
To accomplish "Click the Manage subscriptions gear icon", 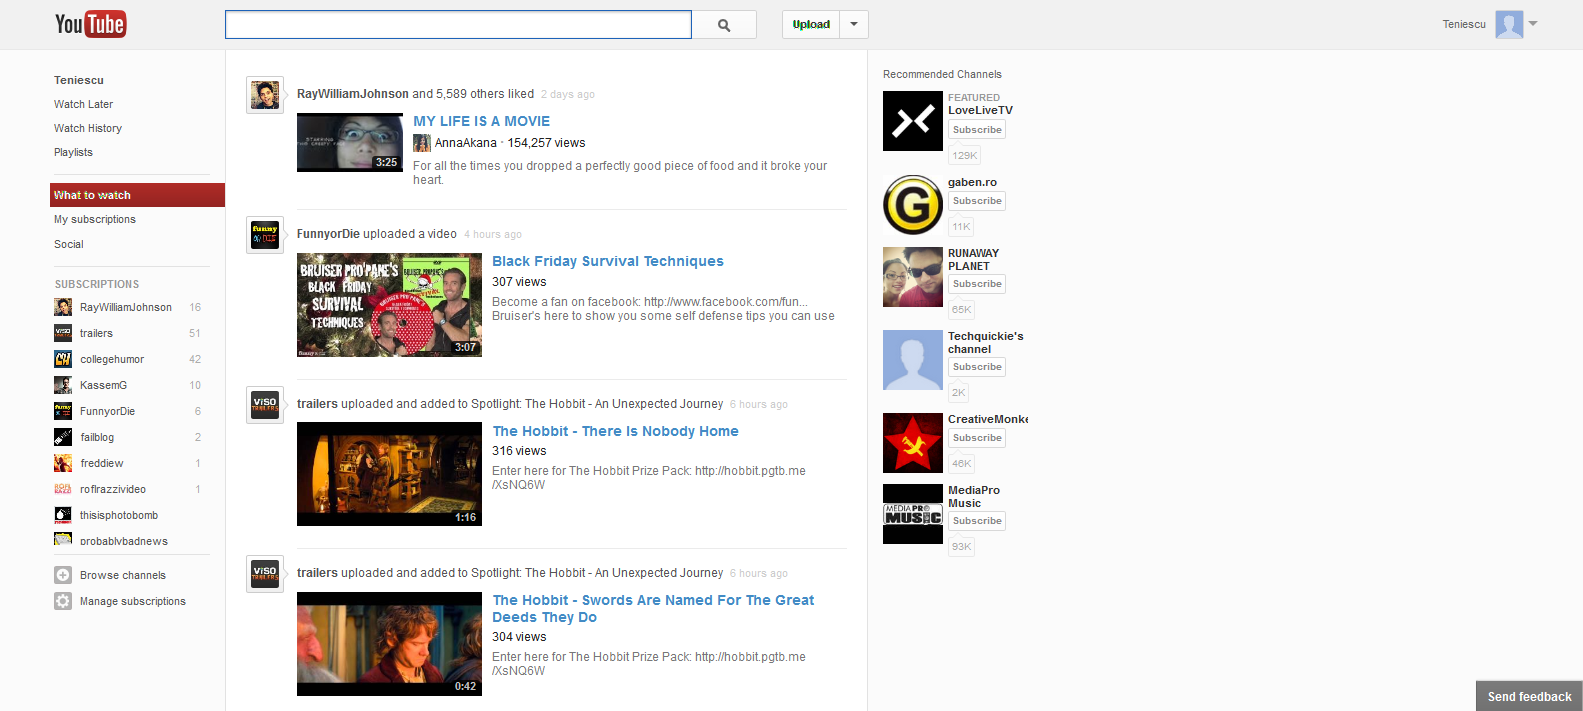I will point(63,601).
